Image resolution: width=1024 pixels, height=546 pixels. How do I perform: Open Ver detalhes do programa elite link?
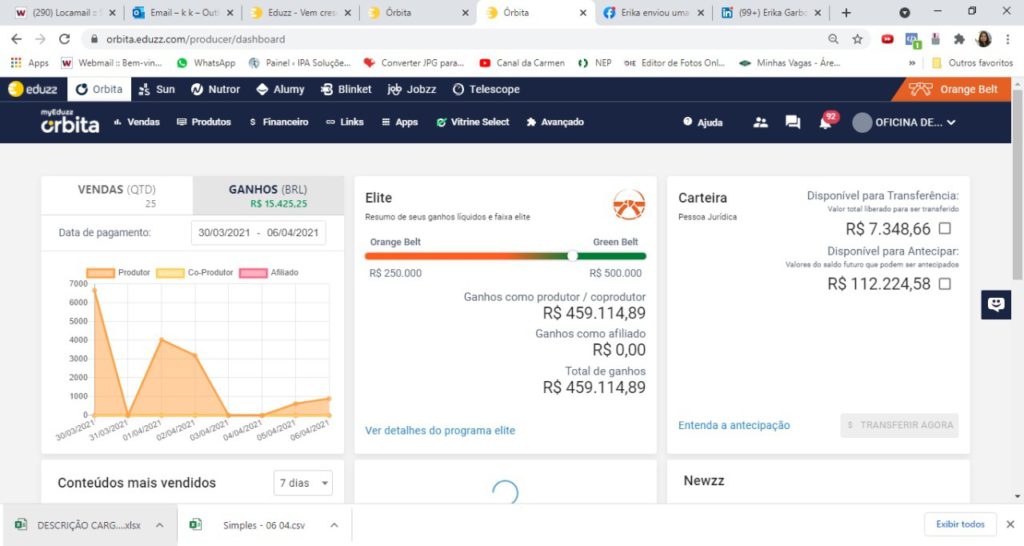tap(440, 430)
